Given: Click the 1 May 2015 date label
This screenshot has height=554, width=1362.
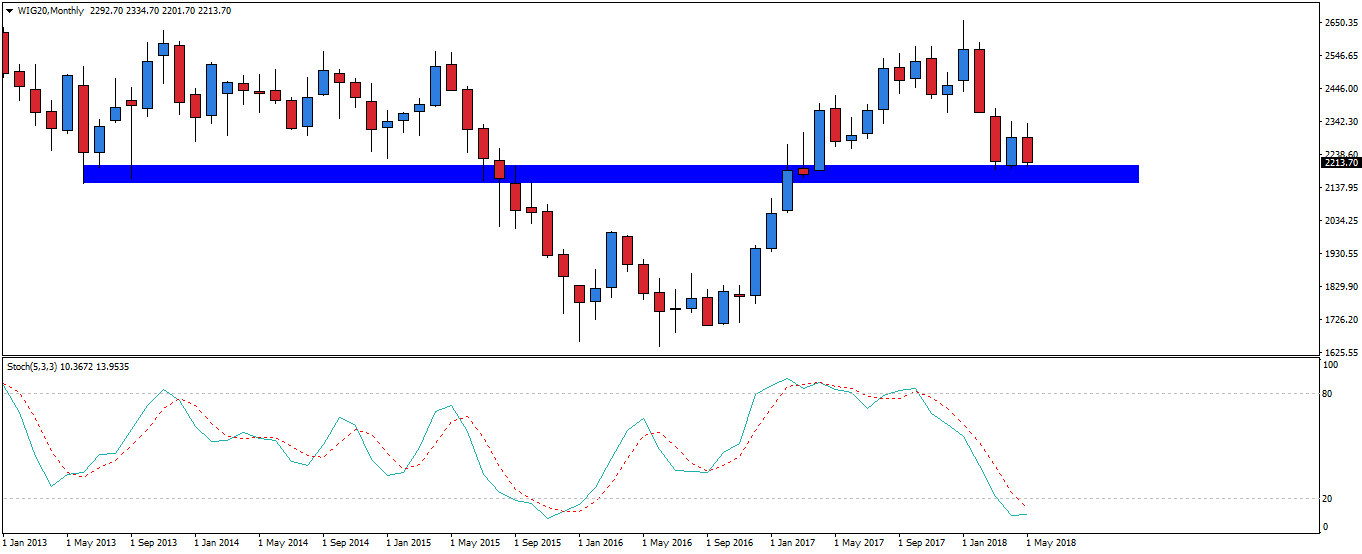Looking at the screenshot, I should [475, 543].
